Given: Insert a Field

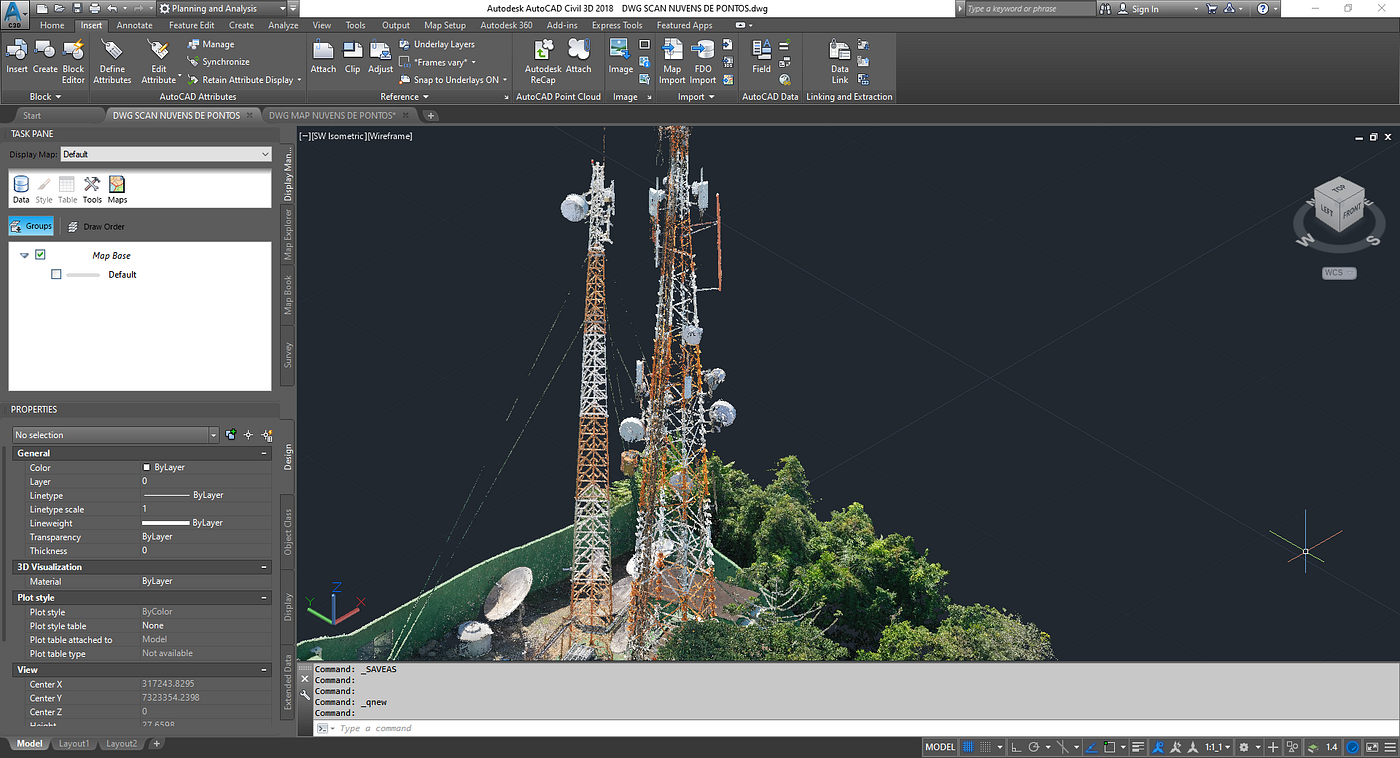Looking at the screenshot, I should click(x=761, y=56).
